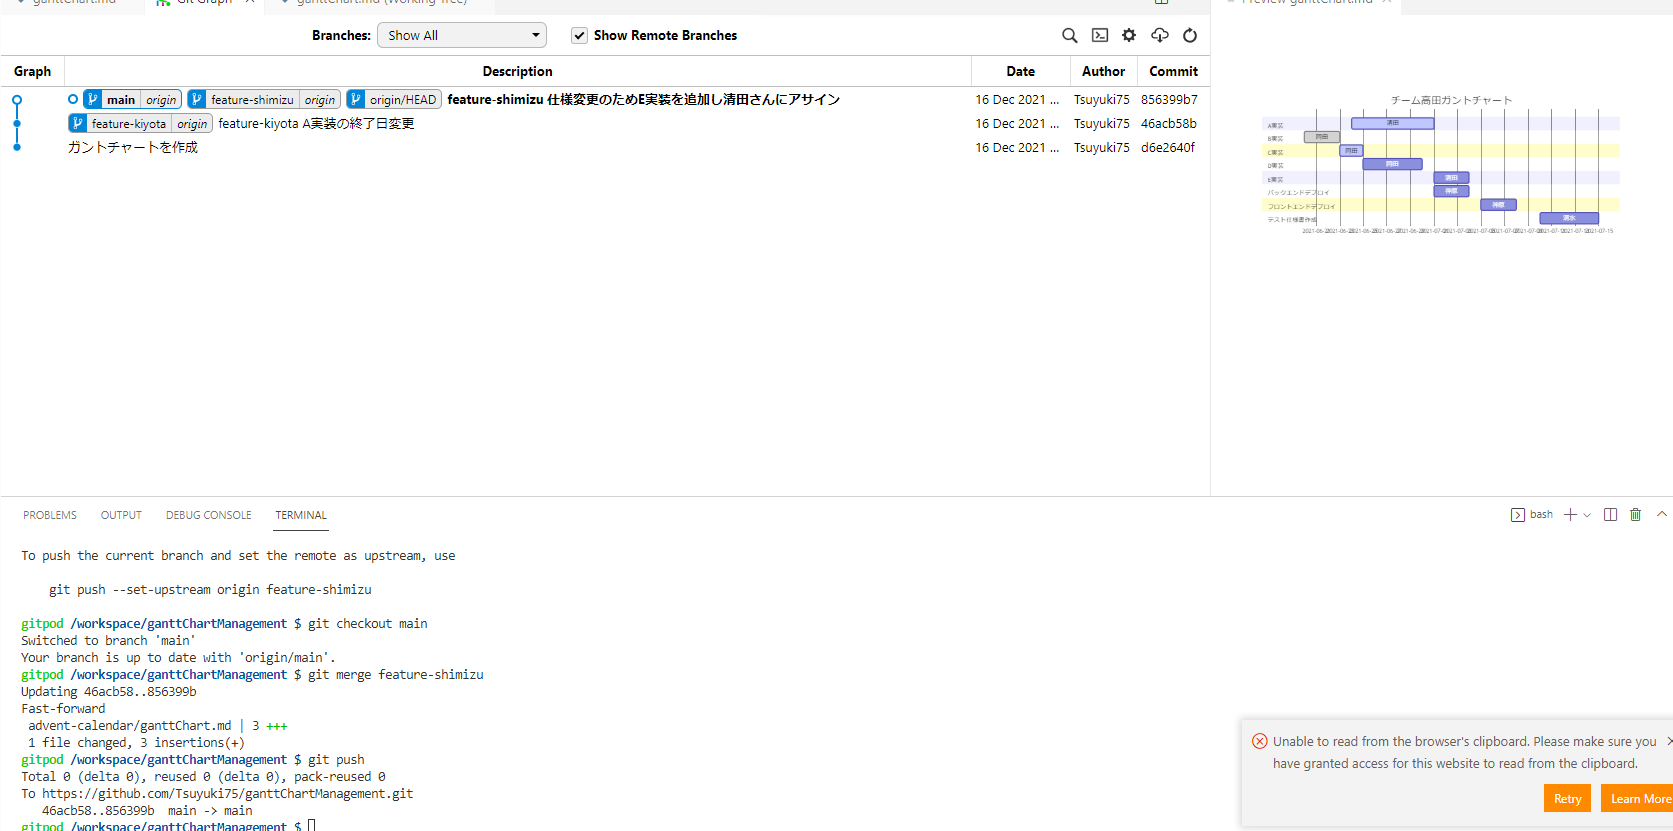
Task: Select the commit 'ガントチャートを作成'
Action: pos(133,148)
